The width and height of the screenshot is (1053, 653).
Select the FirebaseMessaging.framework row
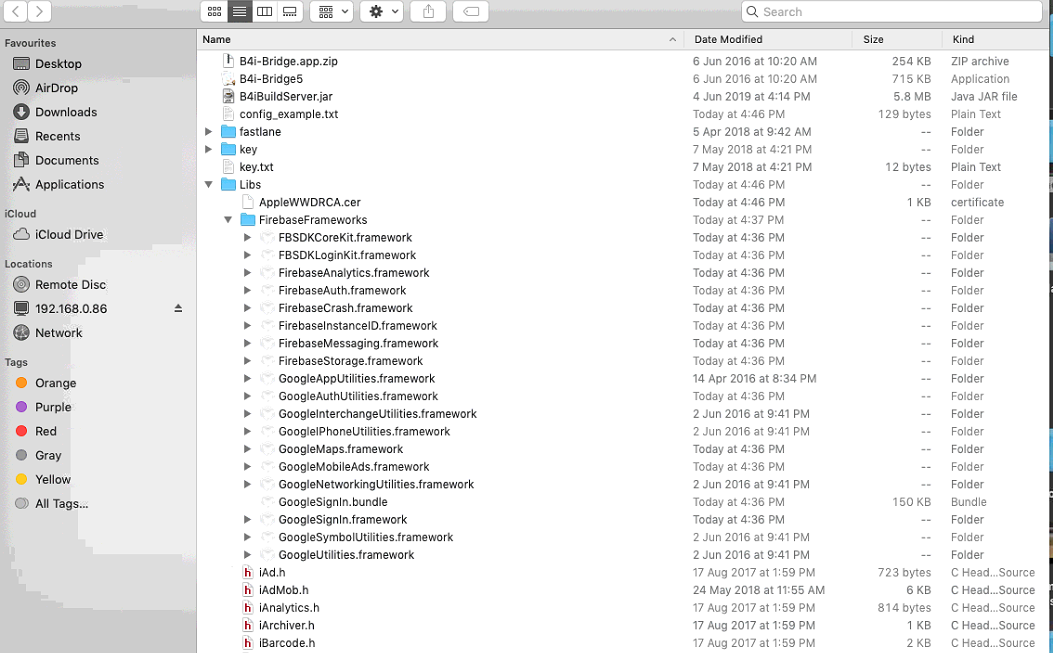[625, 343]
